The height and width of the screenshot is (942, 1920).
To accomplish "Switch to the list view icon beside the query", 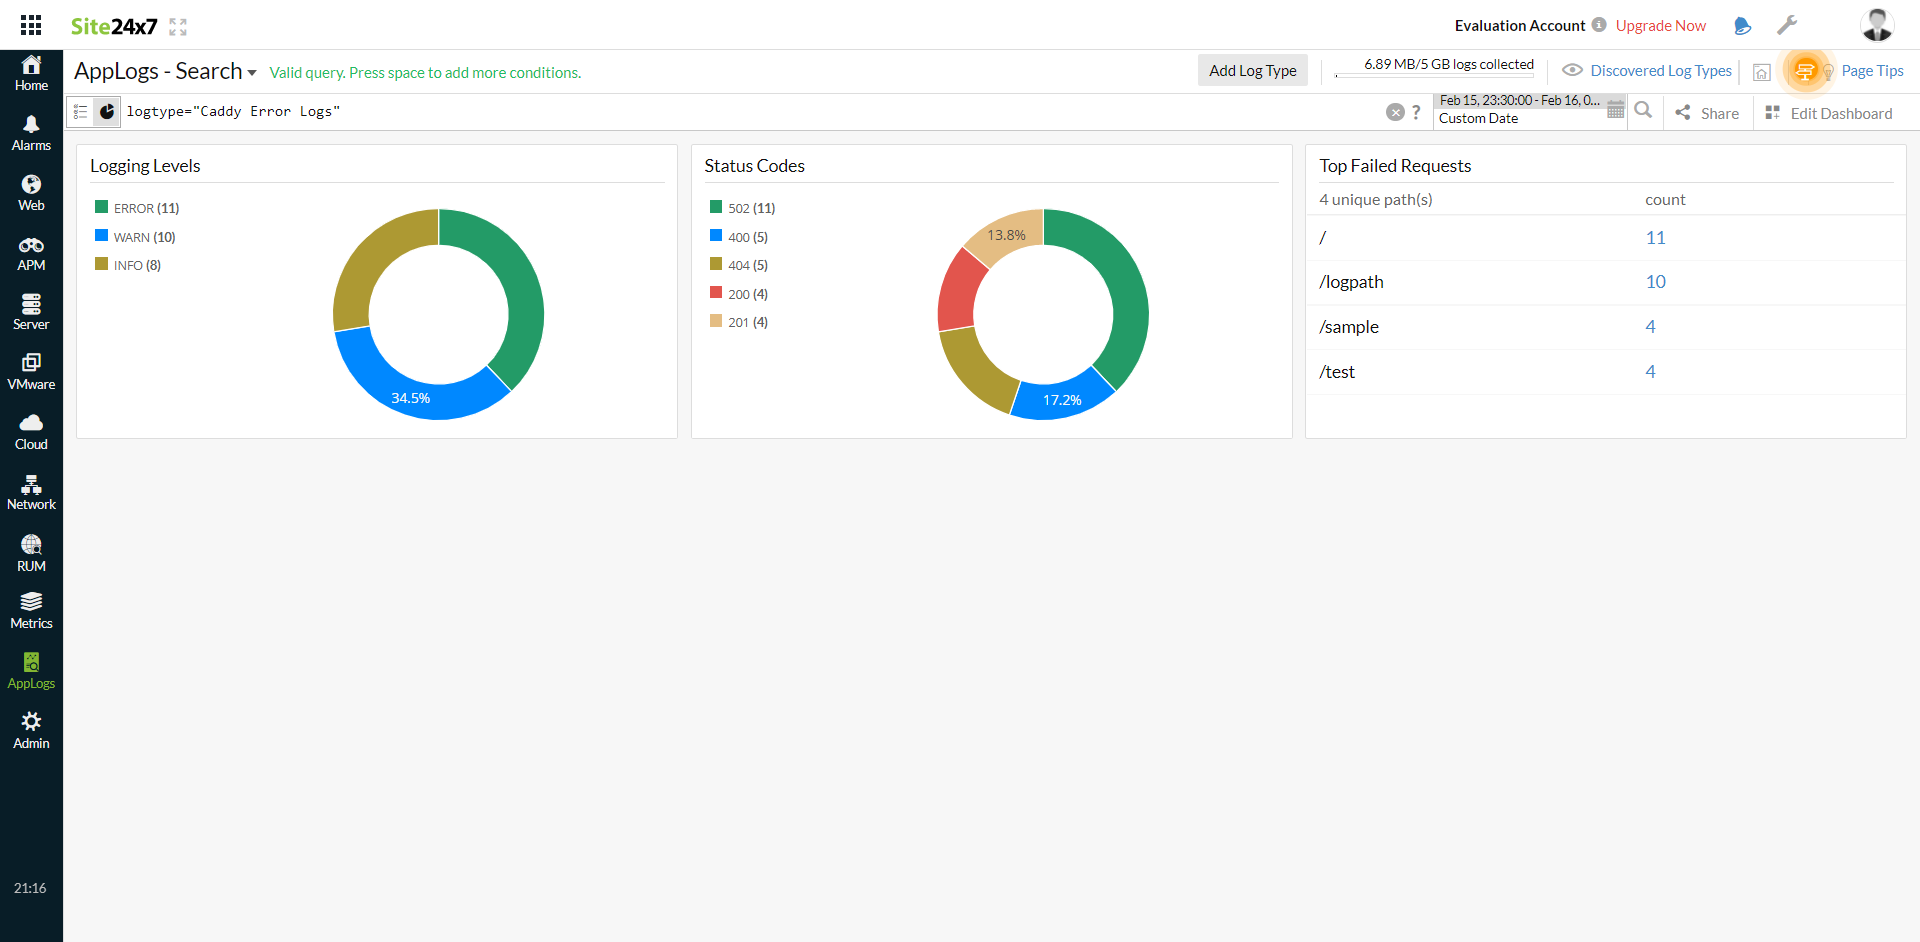I will click(x=80, y=111).
